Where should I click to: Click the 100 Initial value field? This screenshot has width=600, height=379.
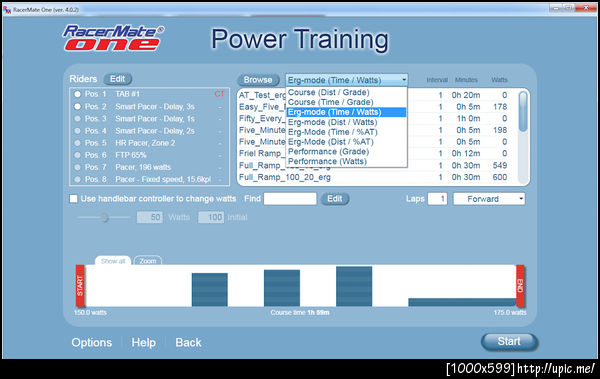pos(211,217)
